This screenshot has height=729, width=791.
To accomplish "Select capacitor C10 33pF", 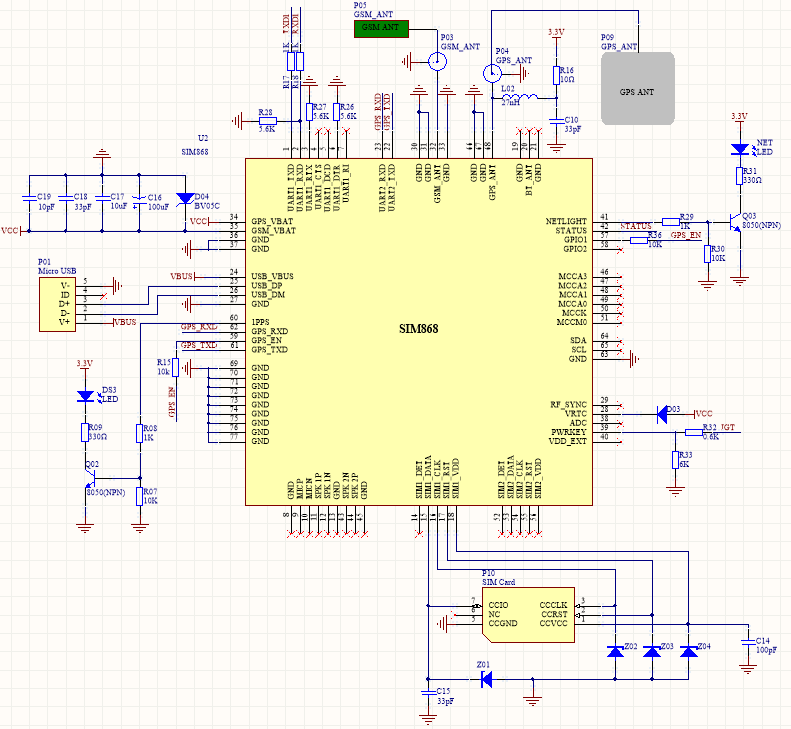I will [556, 121].
